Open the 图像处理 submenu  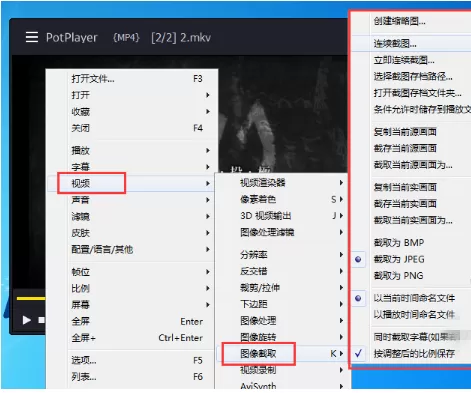pos(282,320)
